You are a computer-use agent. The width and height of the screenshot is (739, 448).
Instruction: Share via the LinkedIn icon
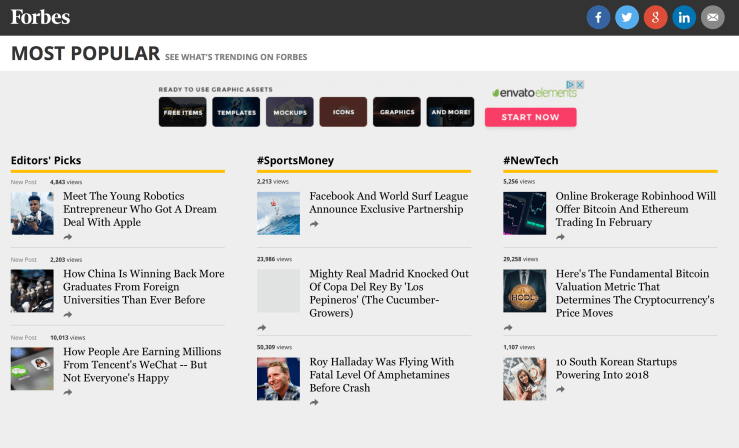684,17
